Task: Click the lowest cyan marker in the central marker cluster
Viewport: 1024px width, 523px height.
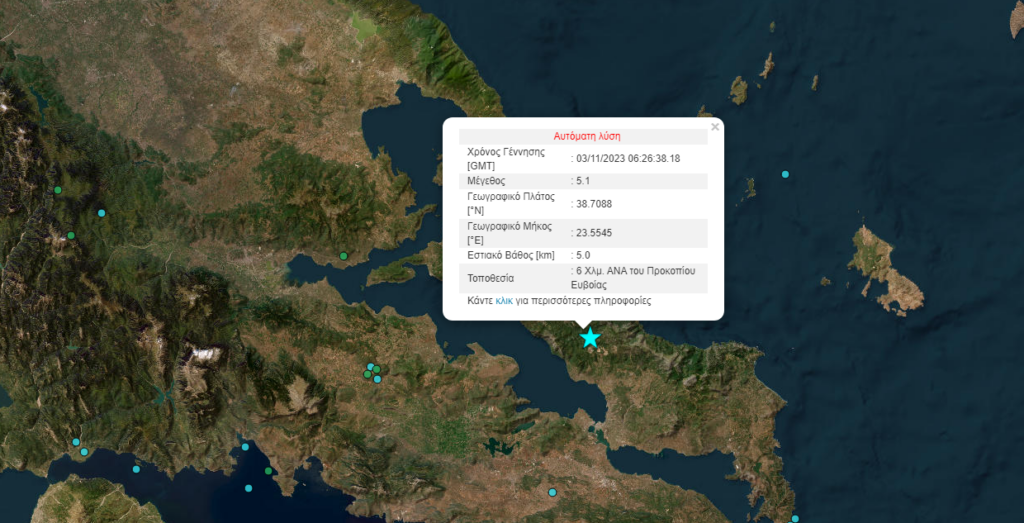Action: pos(377,379)
